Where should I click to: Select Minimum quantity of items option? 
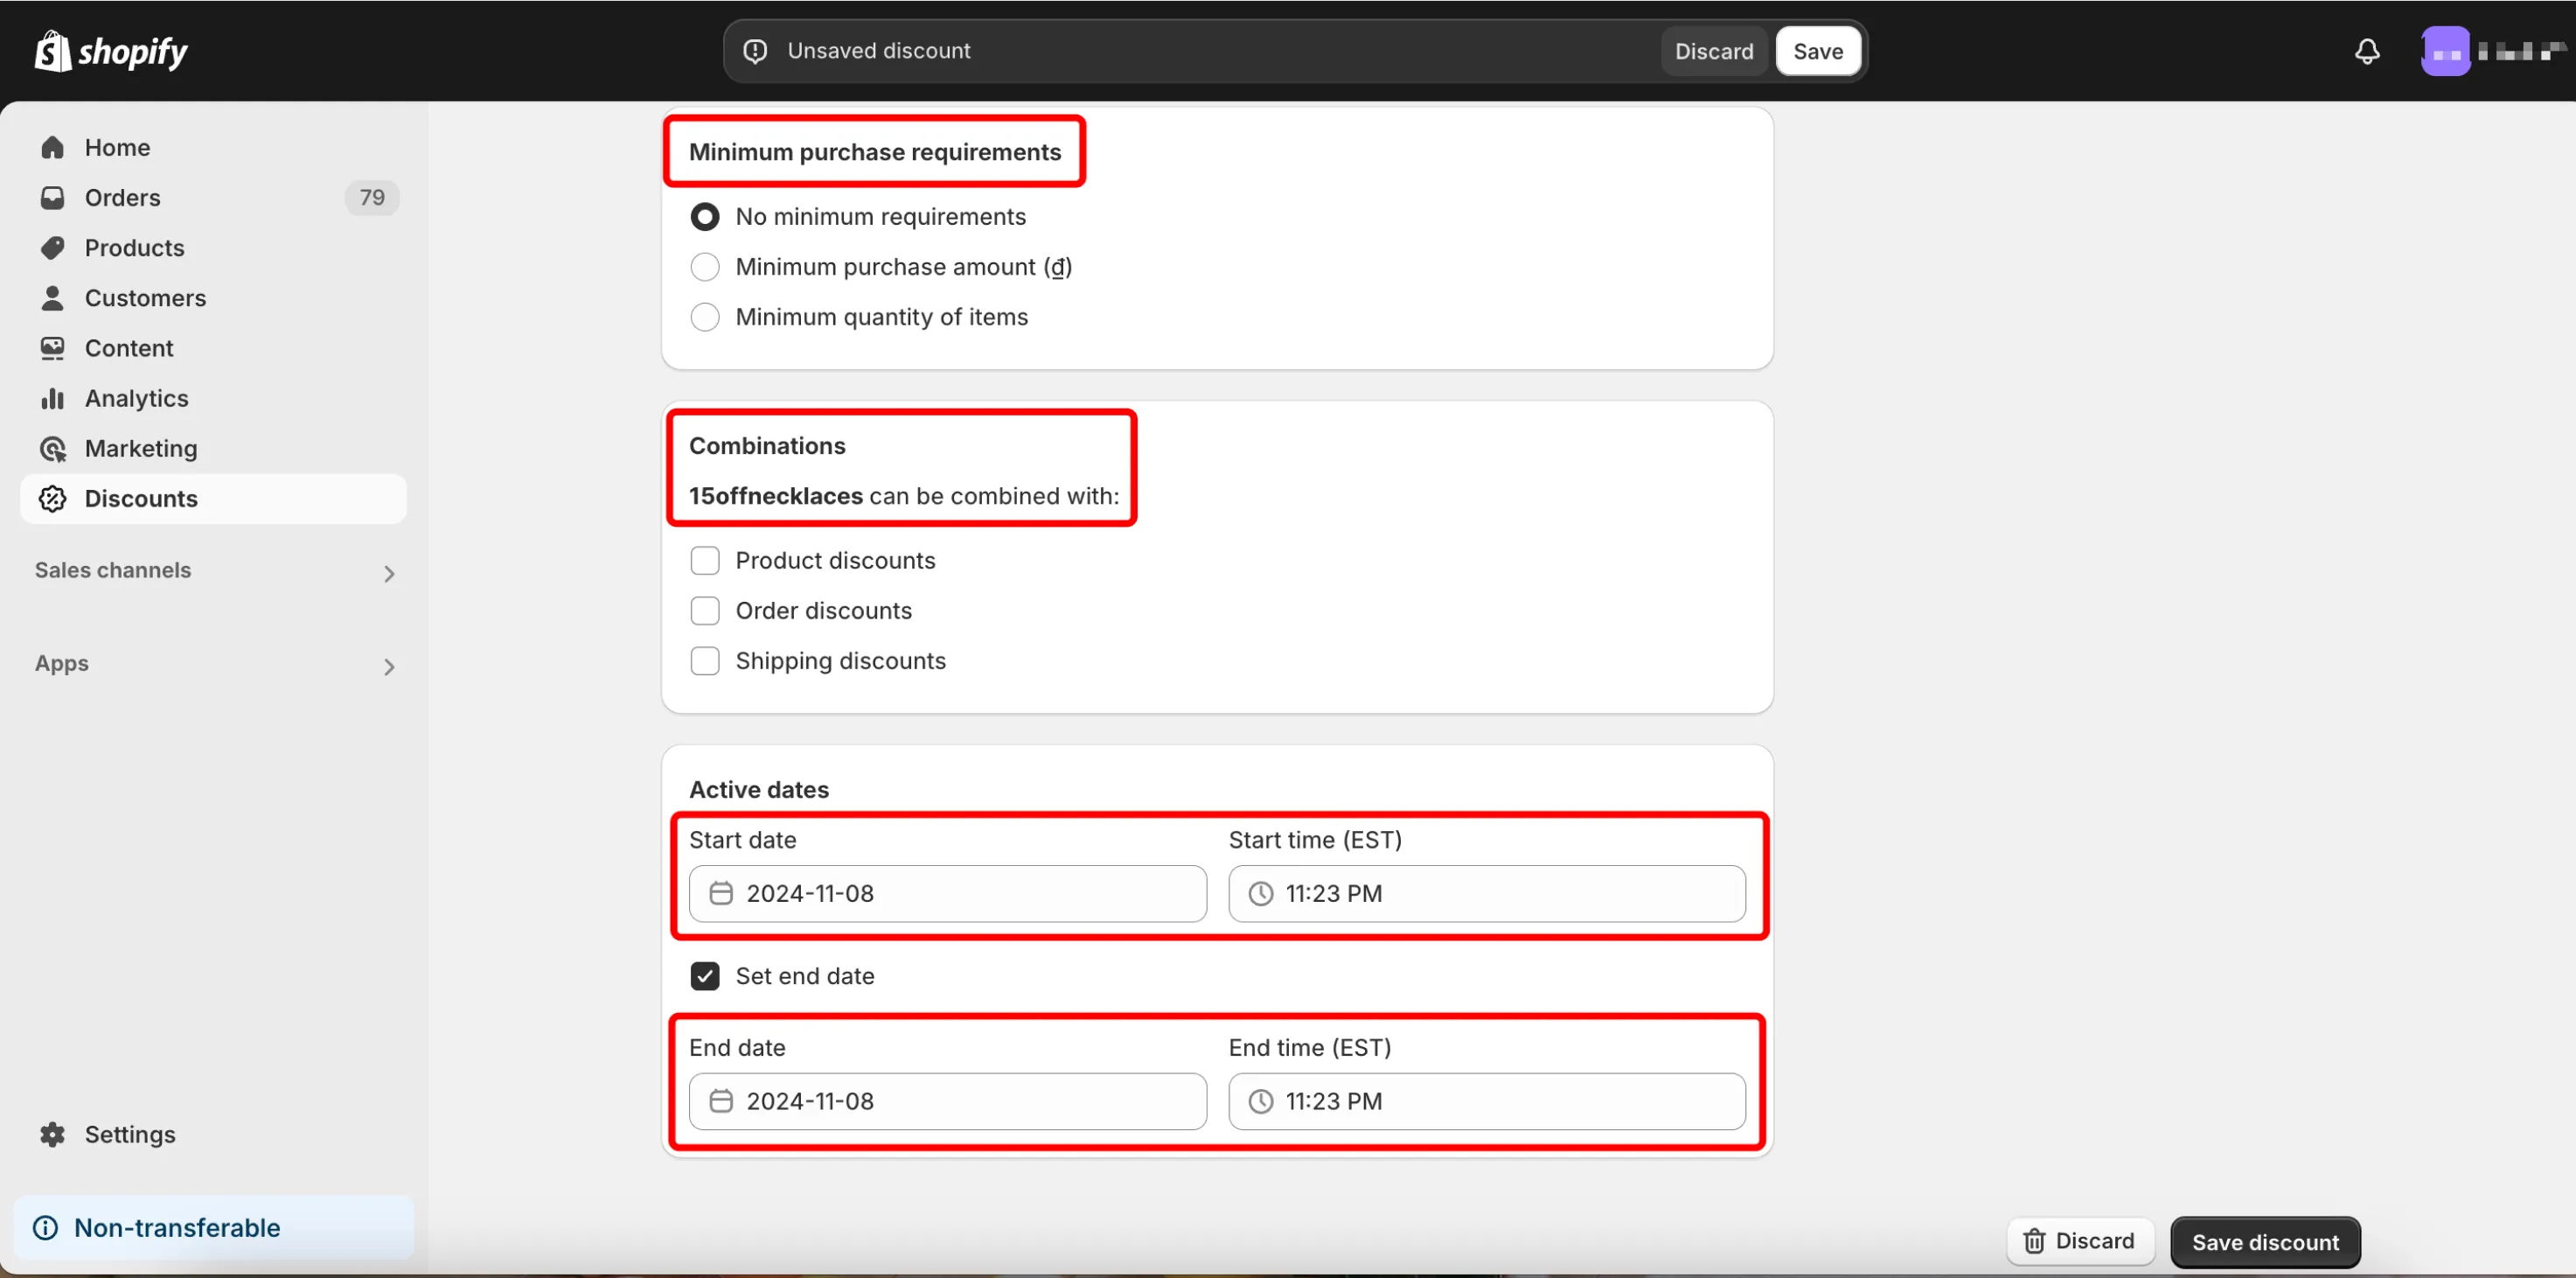[705, 317]
